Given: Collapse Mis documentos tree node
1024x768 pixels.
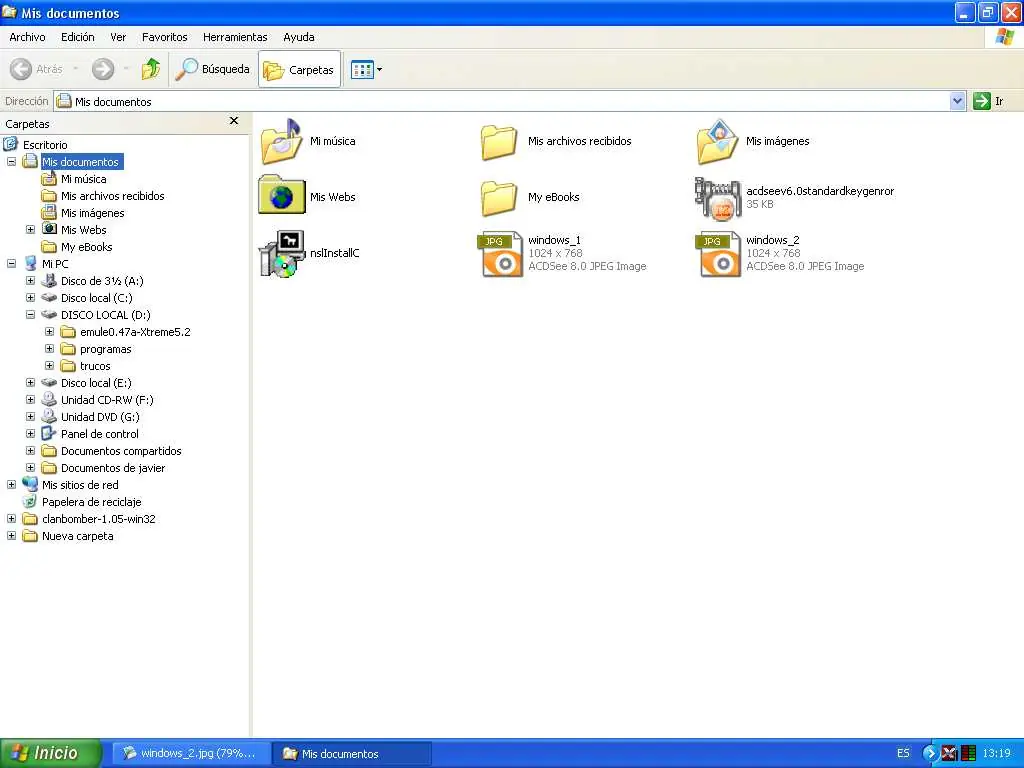Looking at the screenshot, I should (11, 161).
